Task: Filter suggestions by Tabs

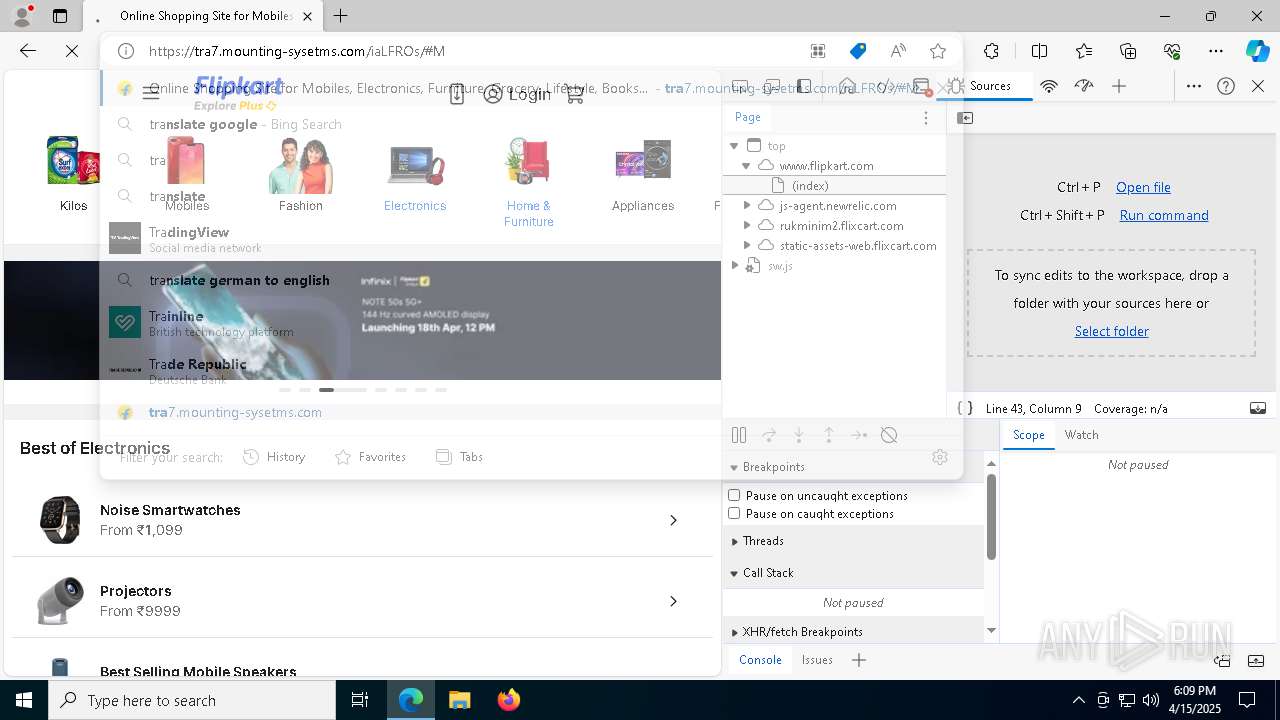Action: click(x=460, y=457)
